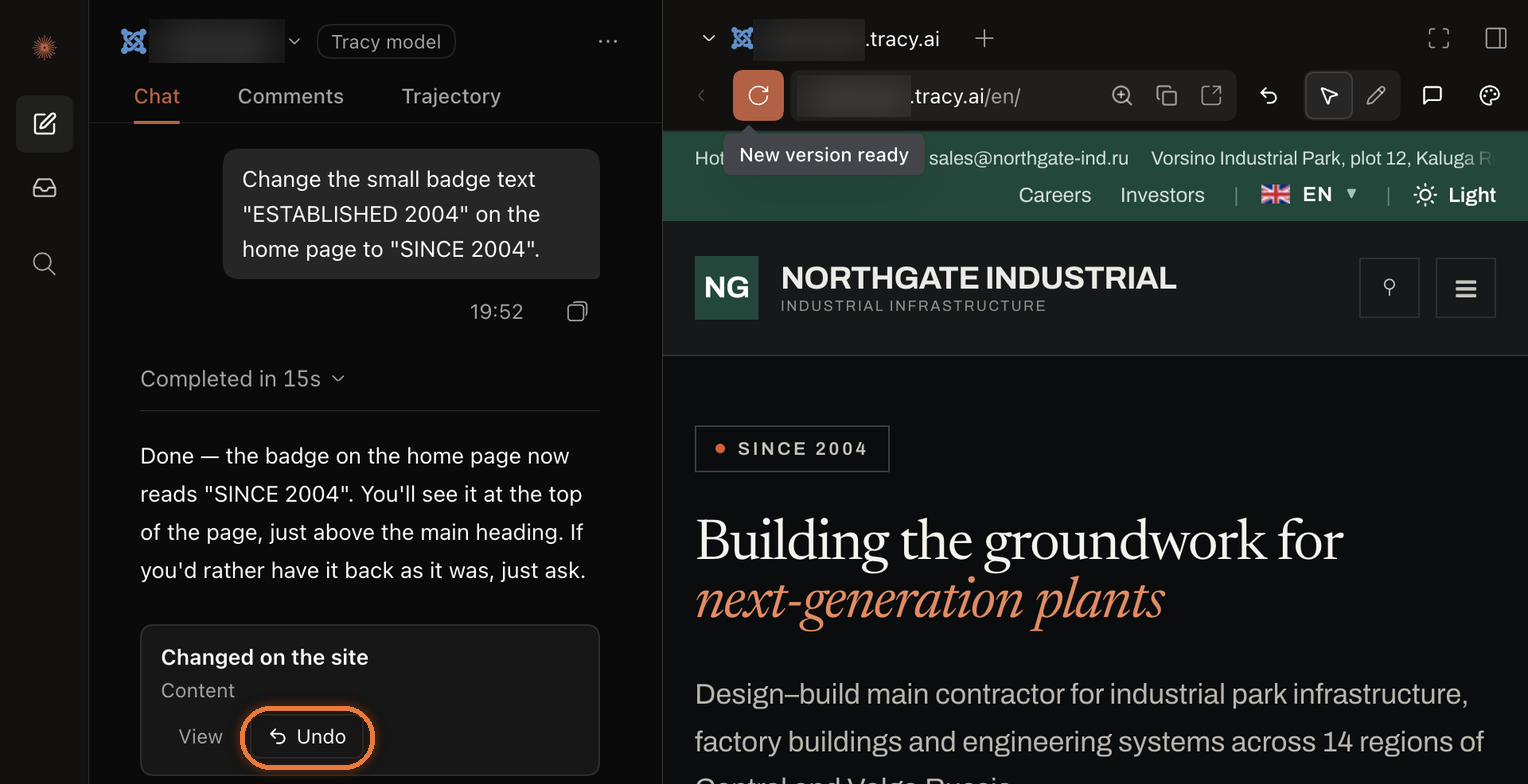Click the sales@northgate-ind.ru email link
This screenshot has height=784, width=1528.
[1028, 158]
